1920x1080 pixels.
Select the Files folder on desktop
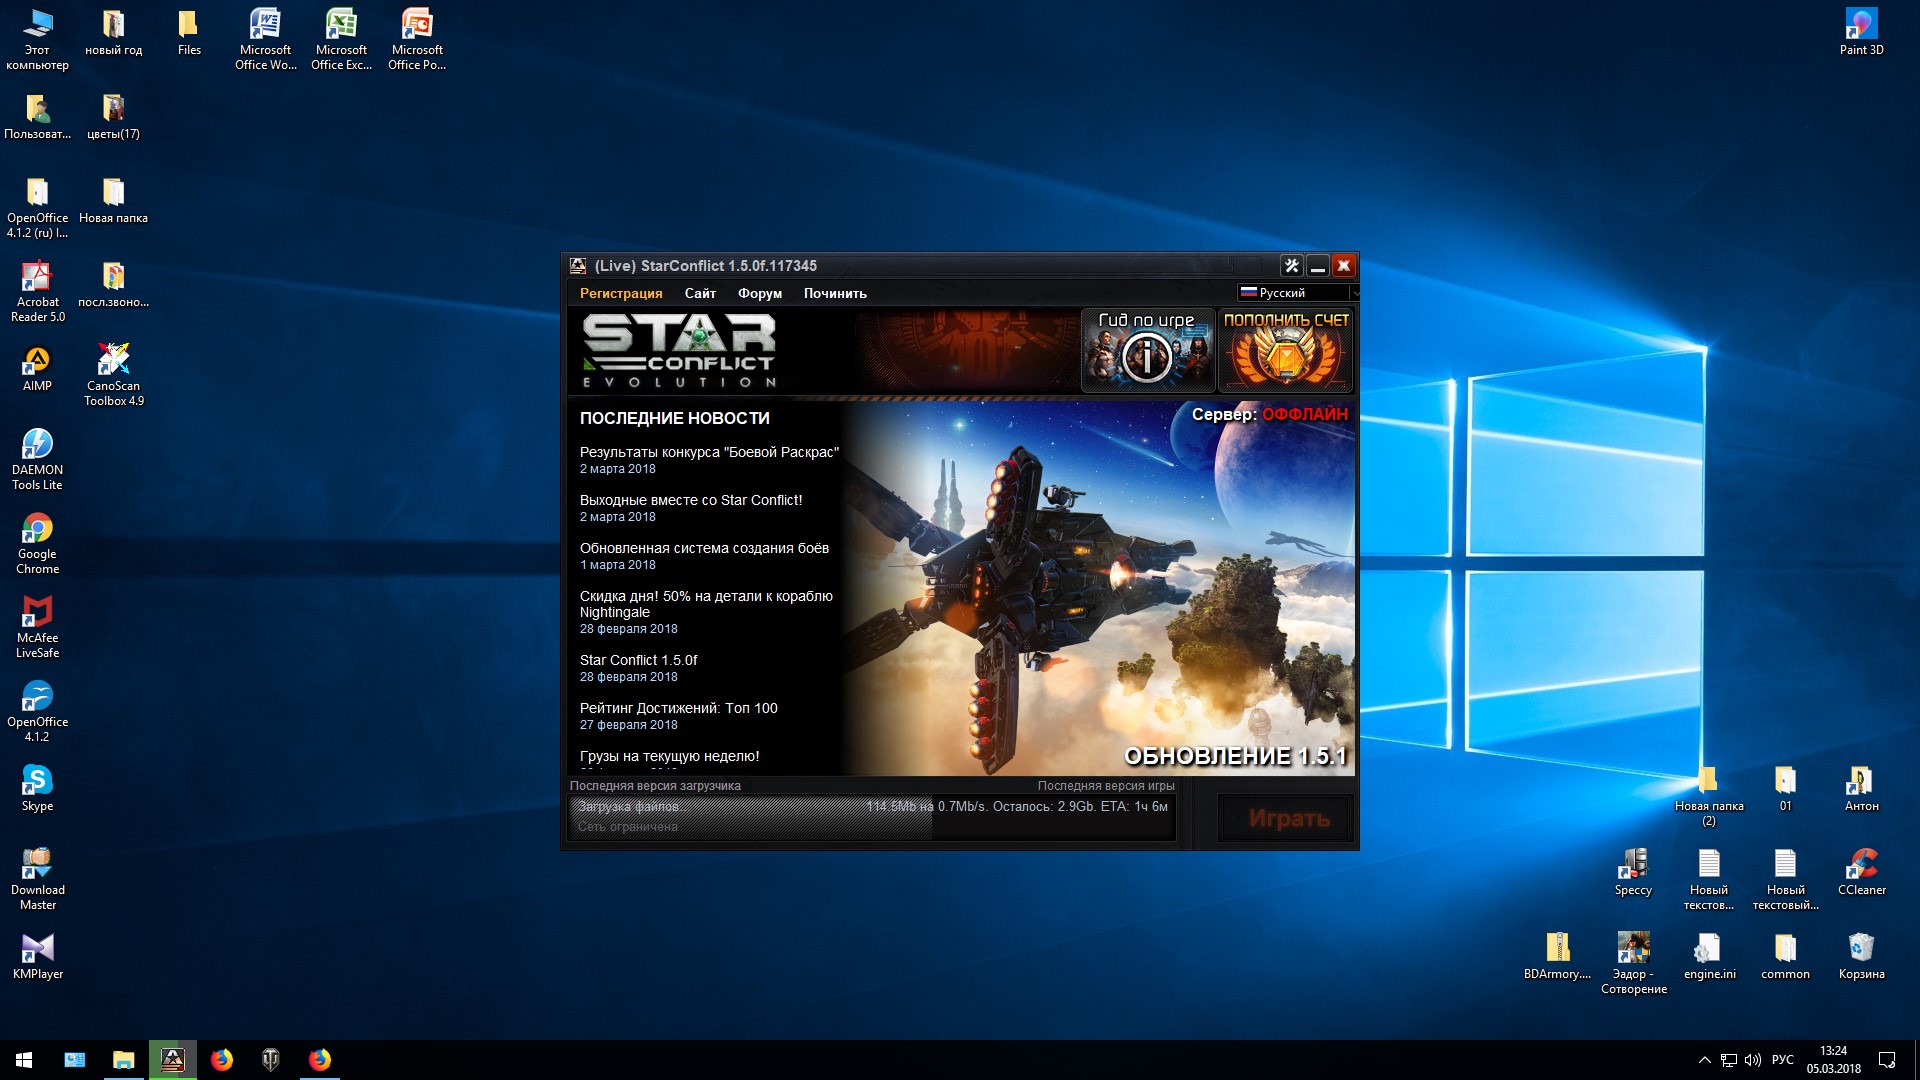[x=189, y=33]
